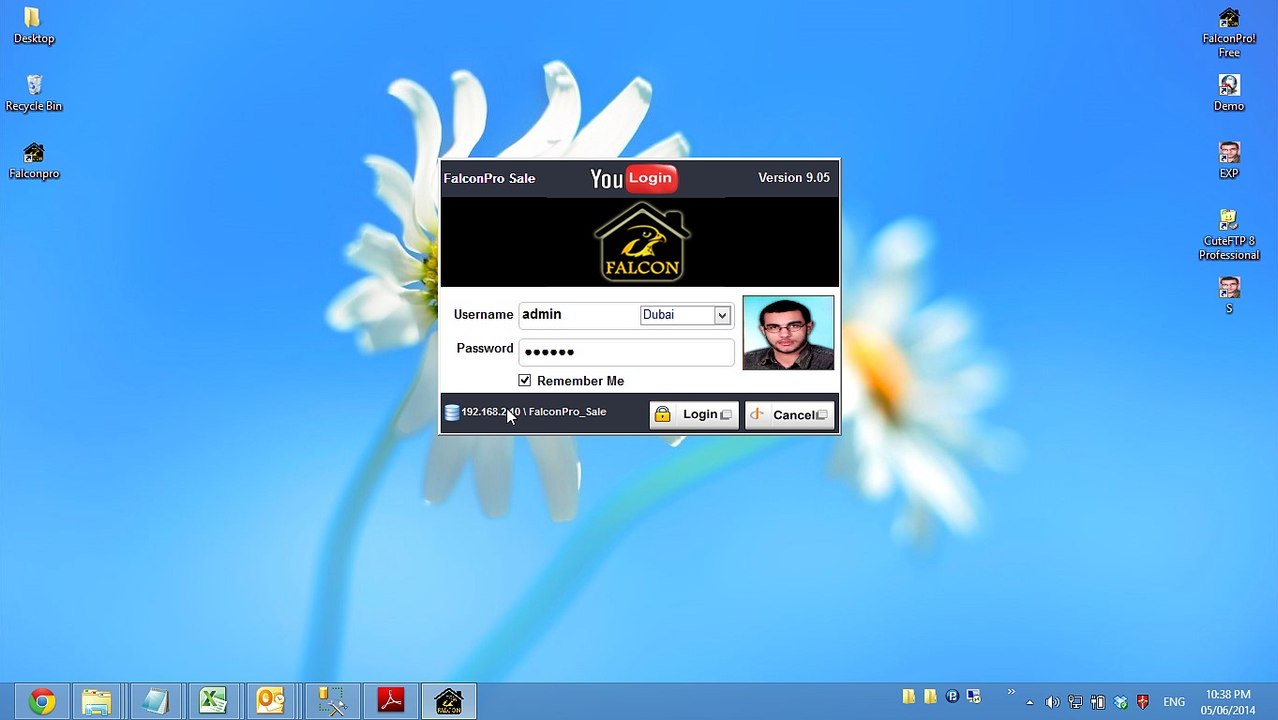Open Adobe Reader from the taskbar
Screen dimensions: 1278x720
click(390, 701)
